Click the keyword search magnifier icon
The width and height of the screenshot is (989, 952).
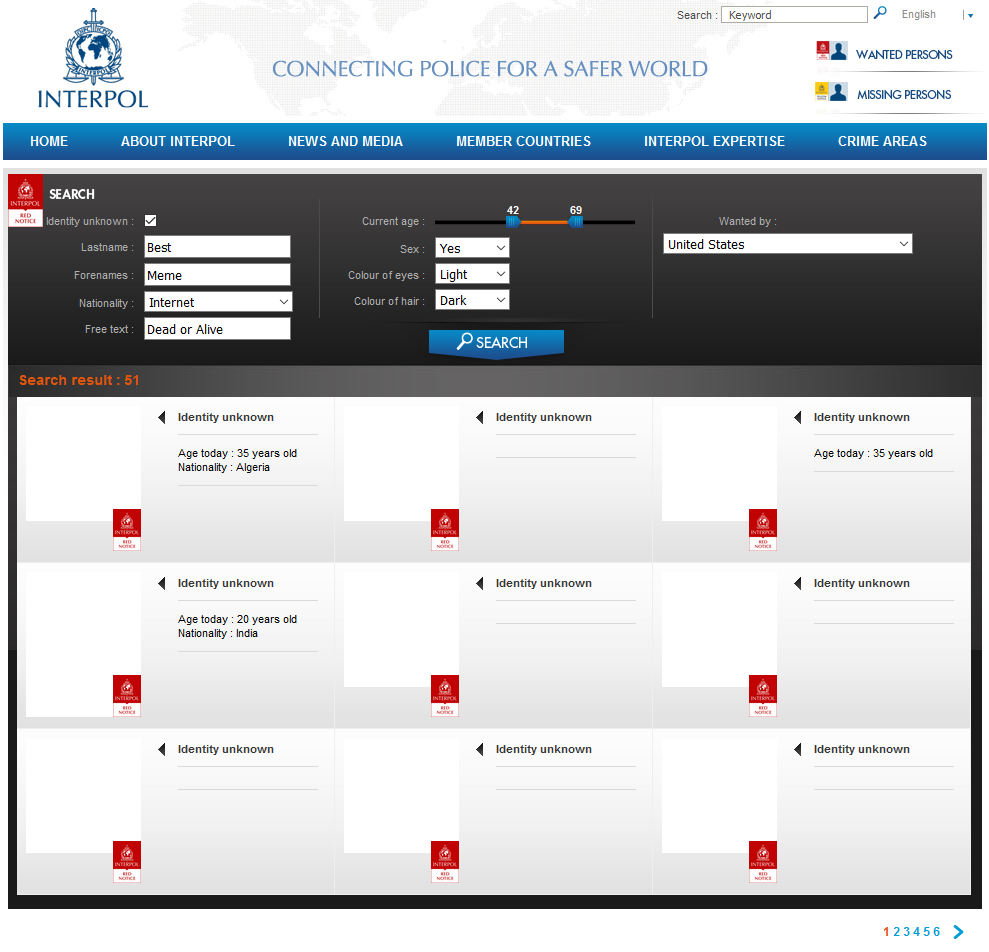point(880,13)
